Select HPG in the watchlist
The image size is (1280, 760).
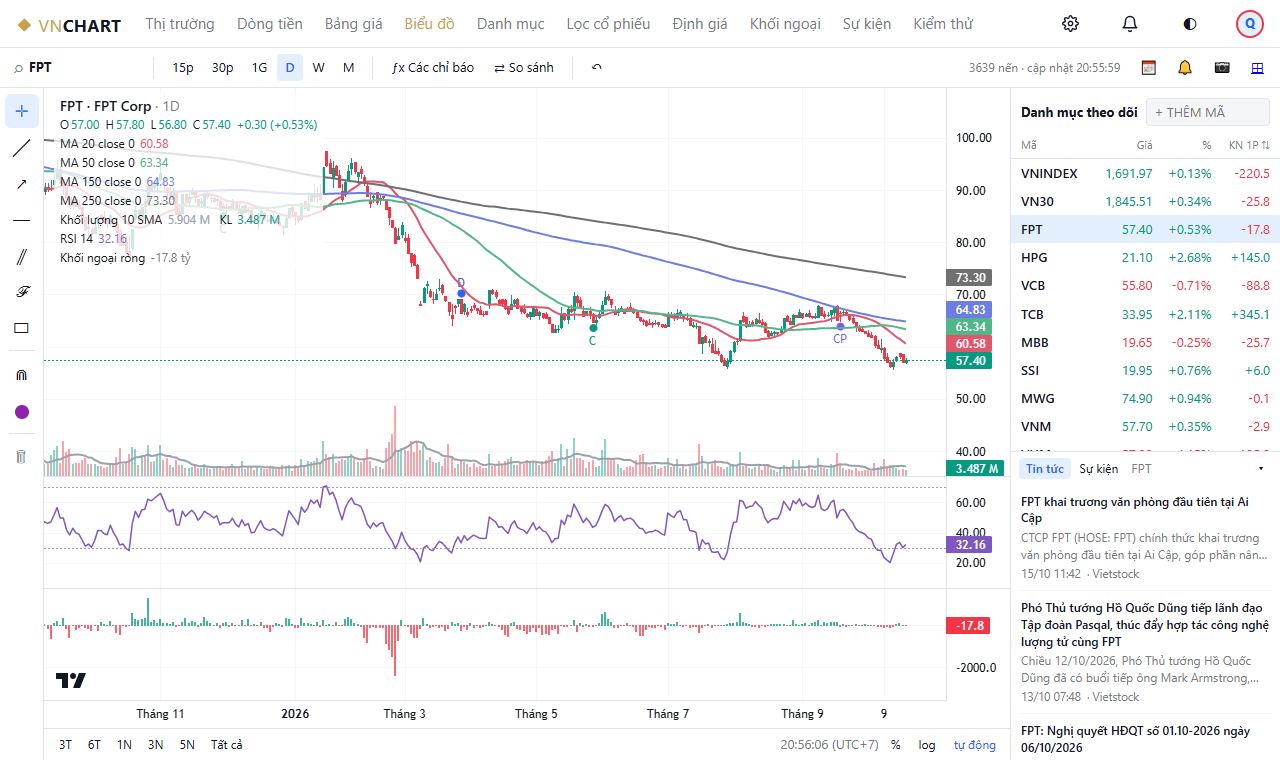pyautogui.click(x=1145, y=258)
